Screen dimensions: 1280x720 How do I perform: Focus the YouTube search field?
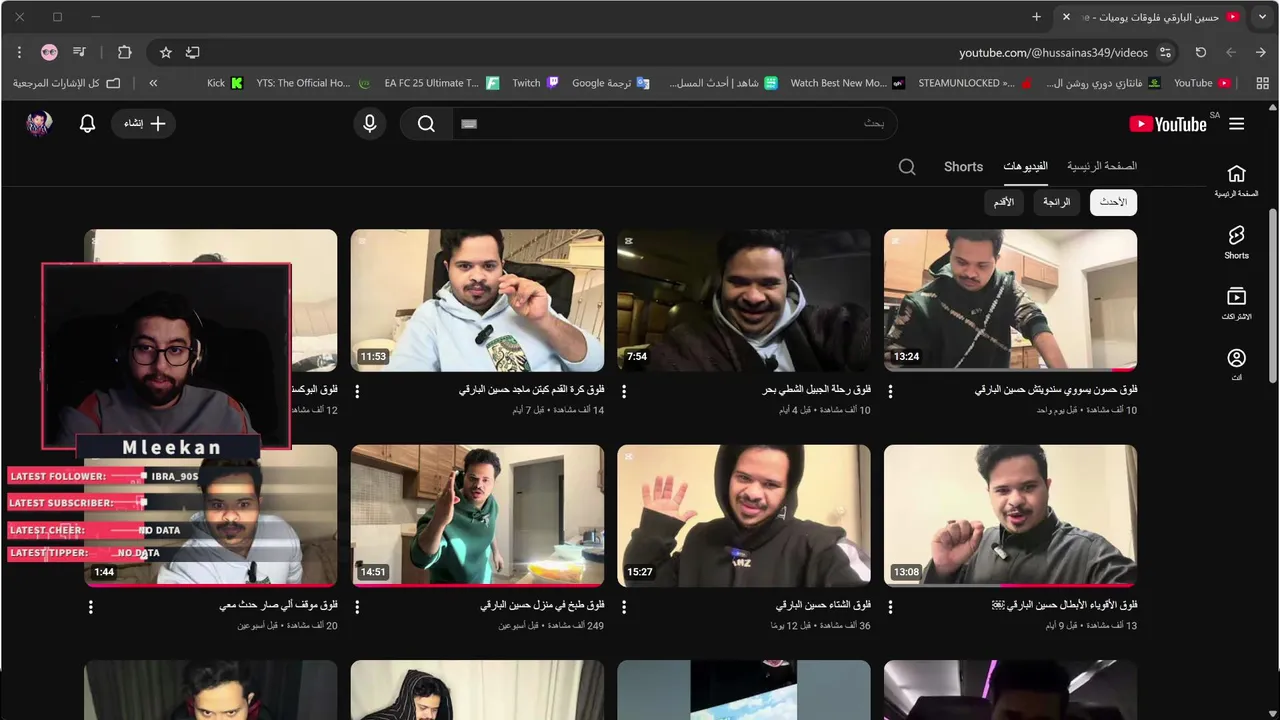[675, 123]
